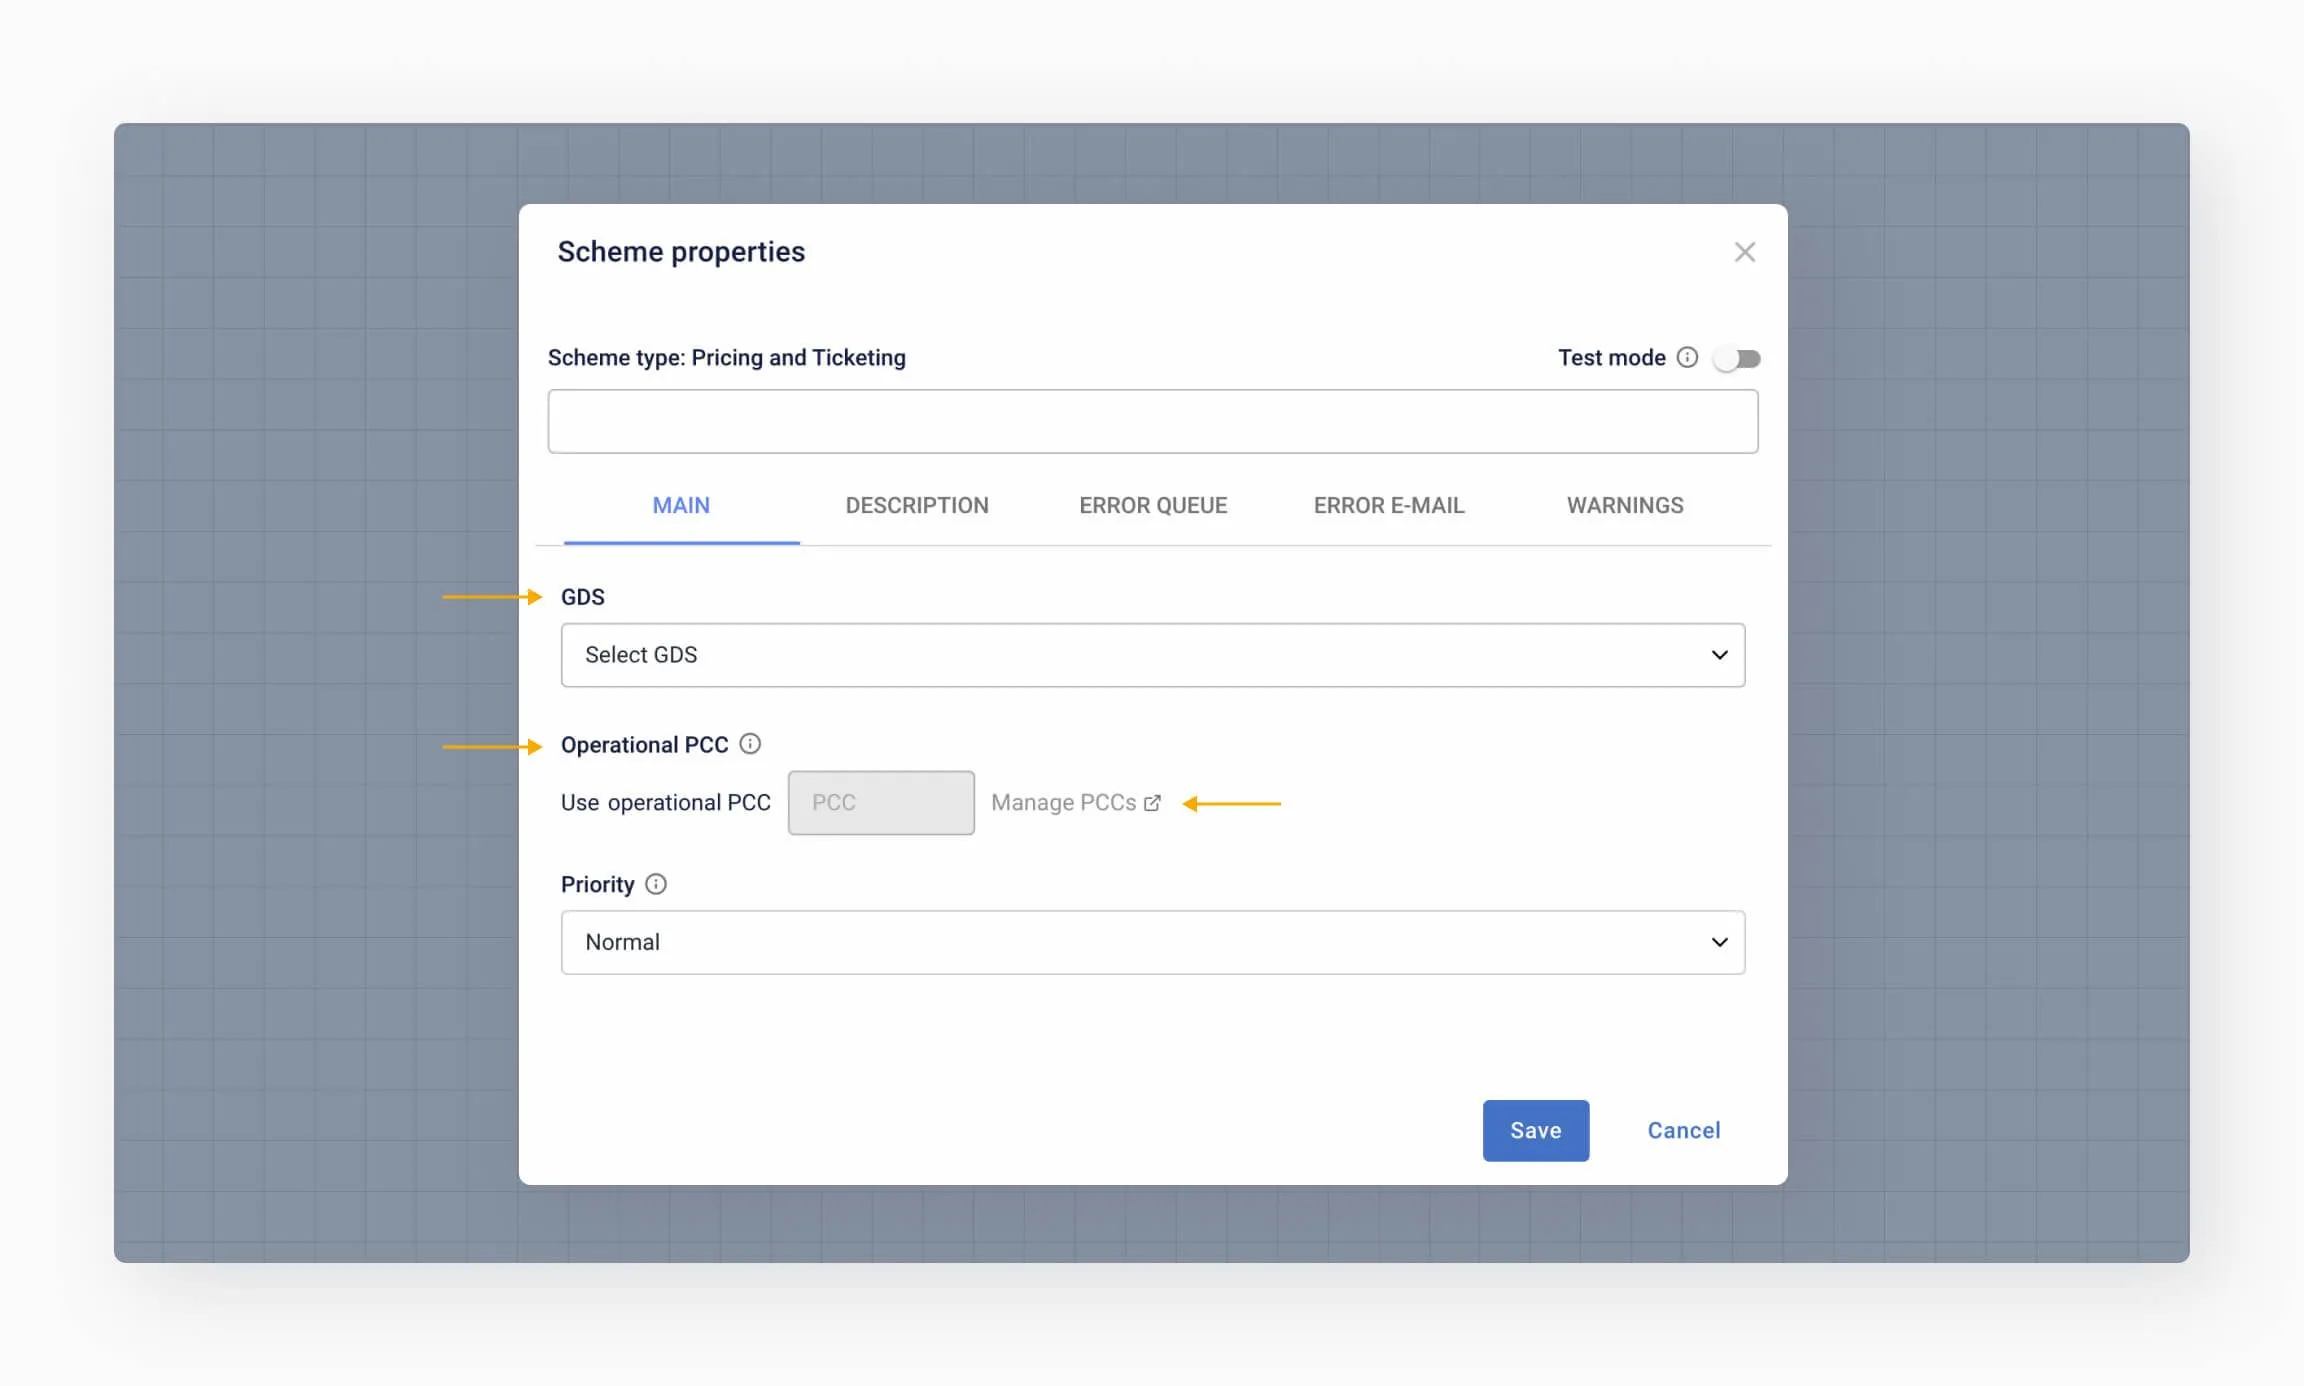Click the GDS dropdown chevron arrow
Viewport: 2304px width, 1386px height.
pos(1719,655)
